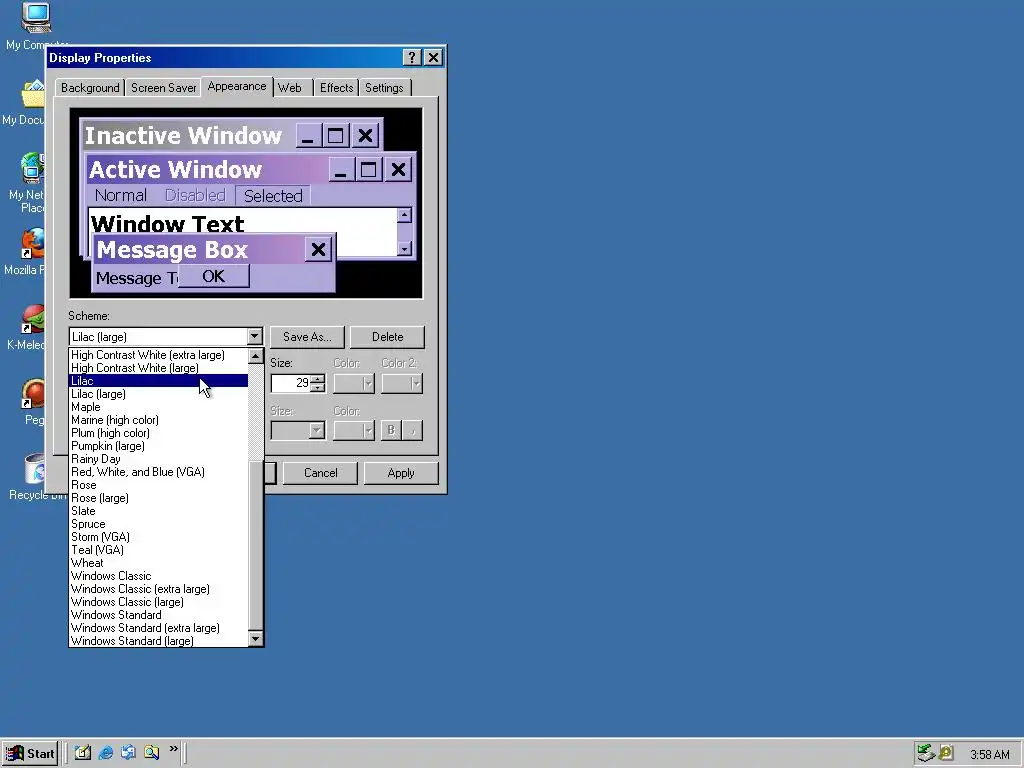Select the plain Rose scheme
This screenshot has height=768, width=1024.
[158, 485]
